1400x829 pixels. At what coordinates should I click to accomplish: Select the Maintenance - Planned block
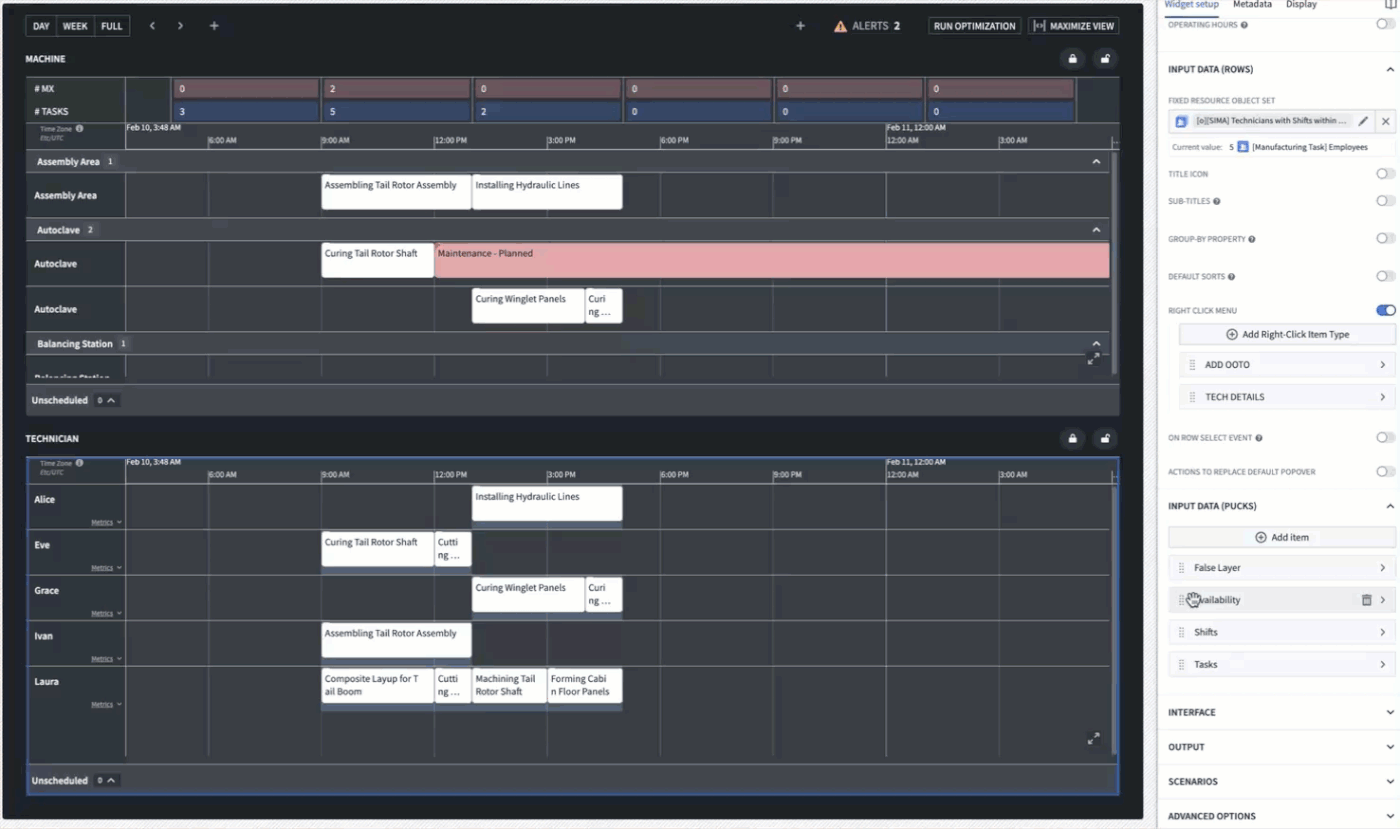[x=772, y=260]
